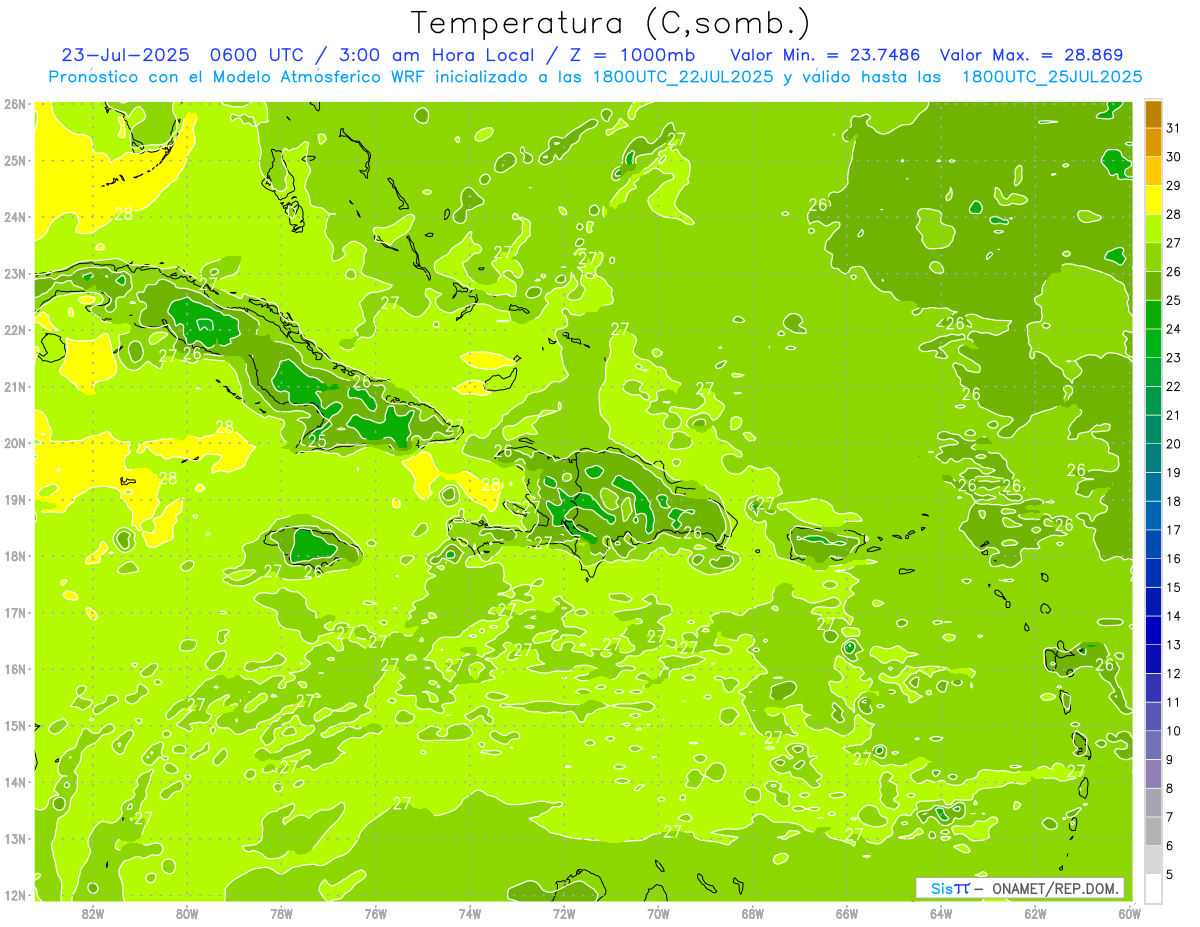Pick the lime legend swatch between 27 and 28

point(1153,228)
